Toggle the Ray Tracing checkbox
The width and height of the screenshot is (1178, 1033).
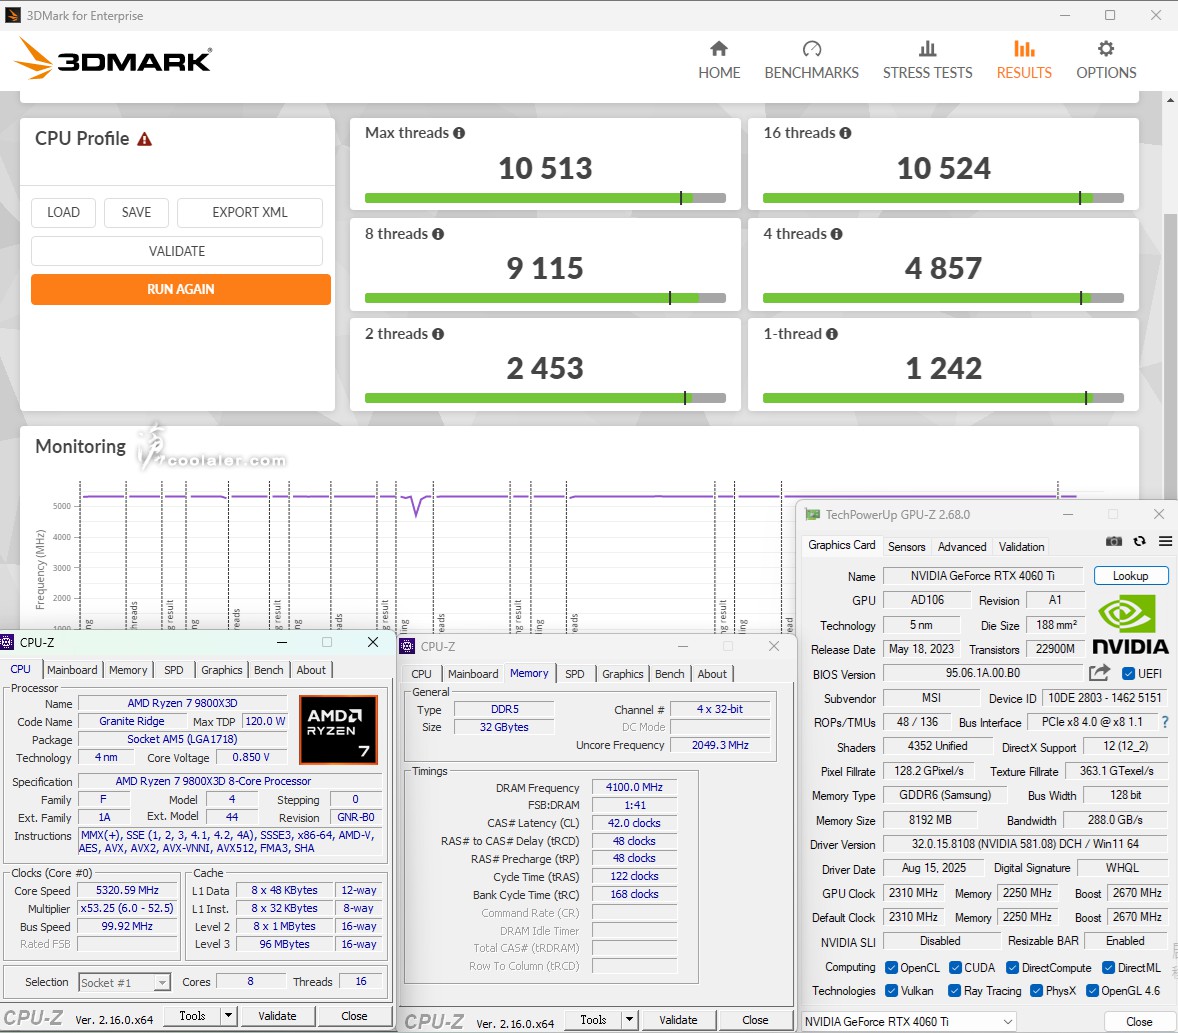(955, 991)
